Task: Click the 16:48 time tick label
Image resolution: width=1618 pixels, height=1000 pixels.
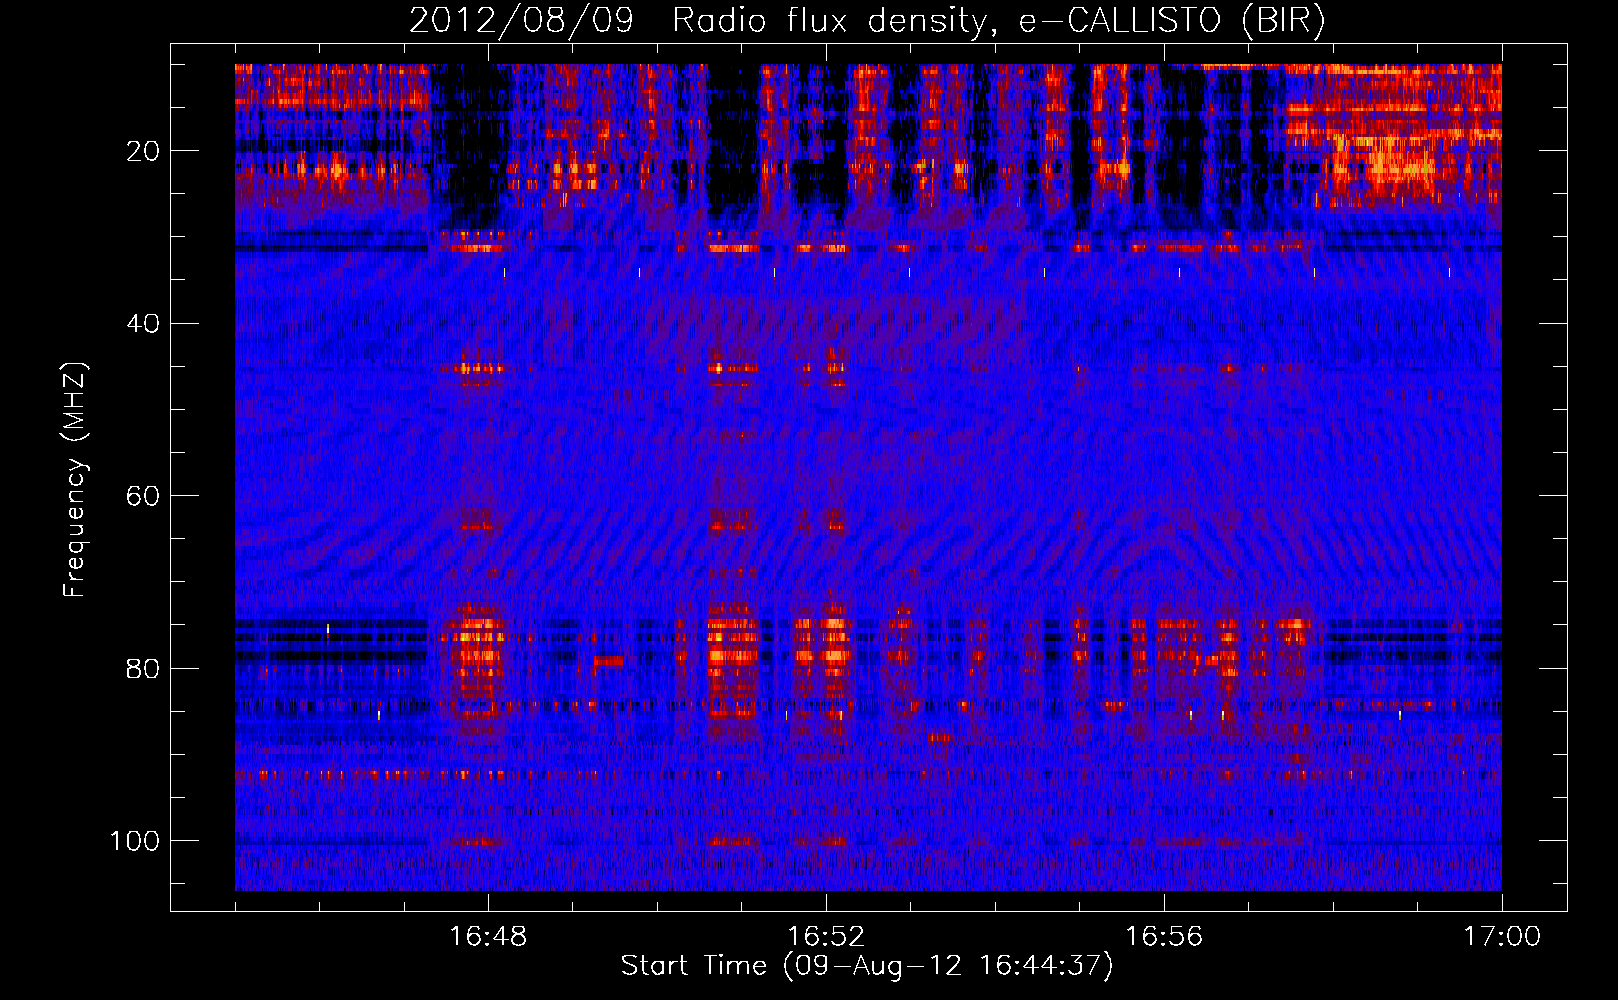Action: pyautogui.click(x=488, y=937)
